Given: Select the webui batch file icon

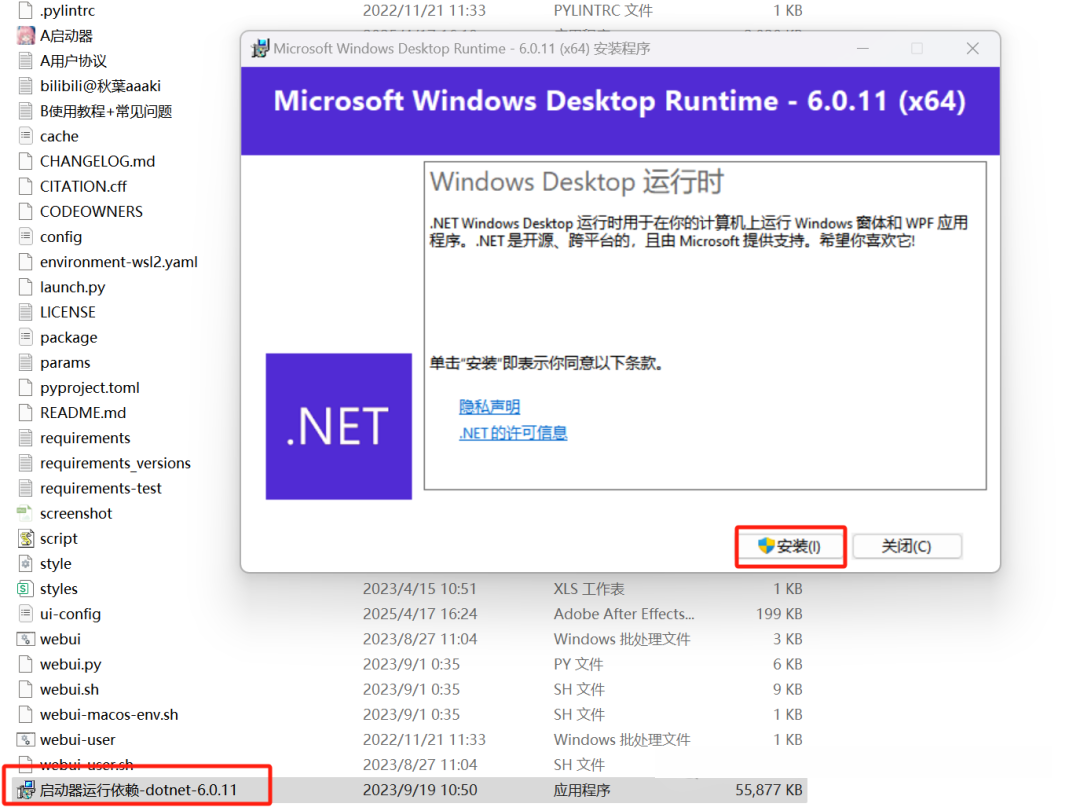Looking at the screenshot, I should point(25,639).
